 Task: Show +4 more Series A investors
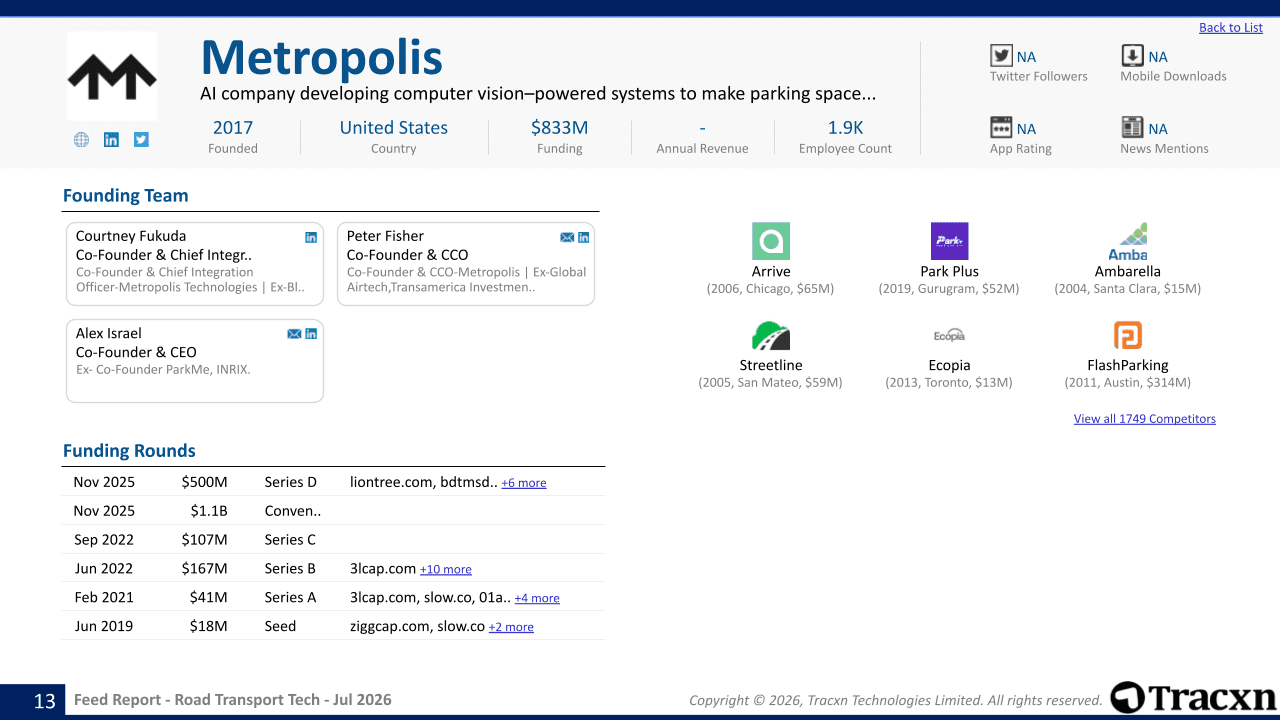pyautogui.click(x=537, y=598)
